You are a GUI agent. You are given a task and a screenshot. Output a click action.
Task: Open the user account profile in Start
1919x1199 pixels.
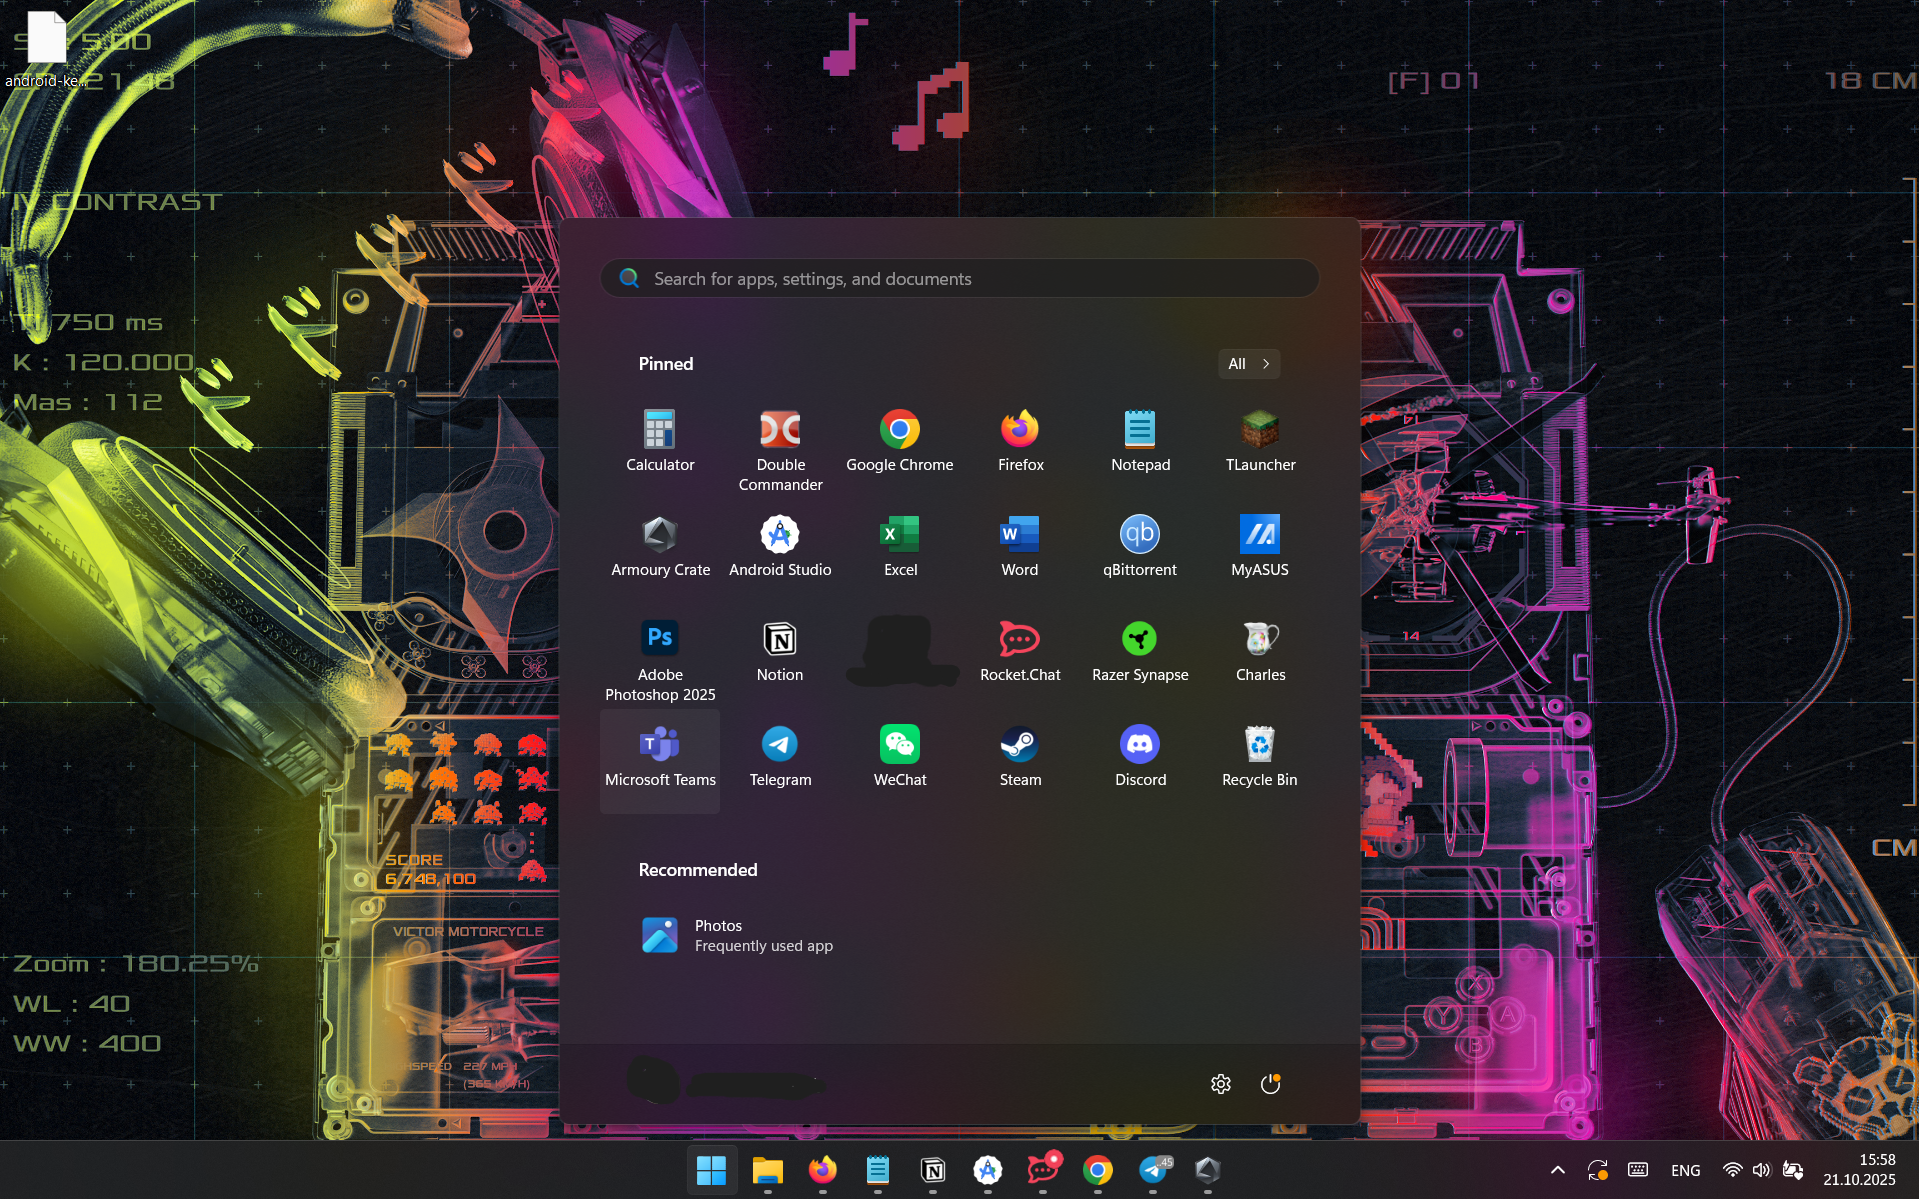click(726, 1084)
